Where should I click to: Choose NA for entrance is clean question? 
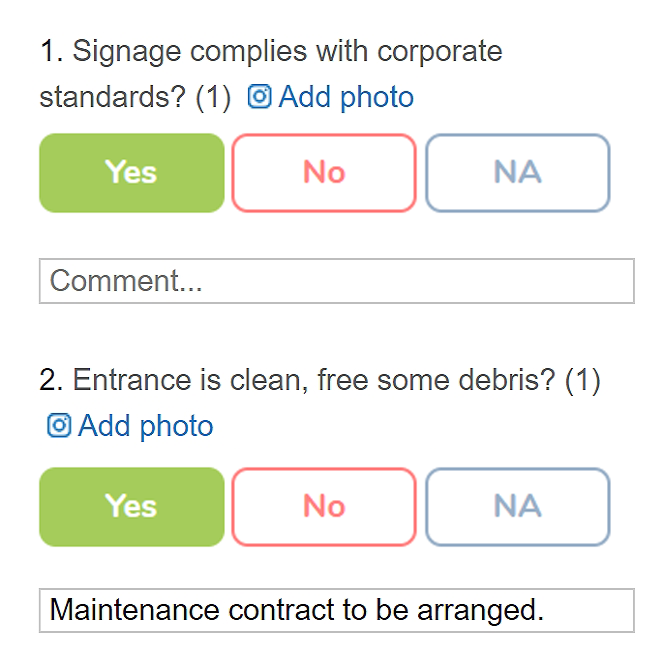click(x=518, y=507)
